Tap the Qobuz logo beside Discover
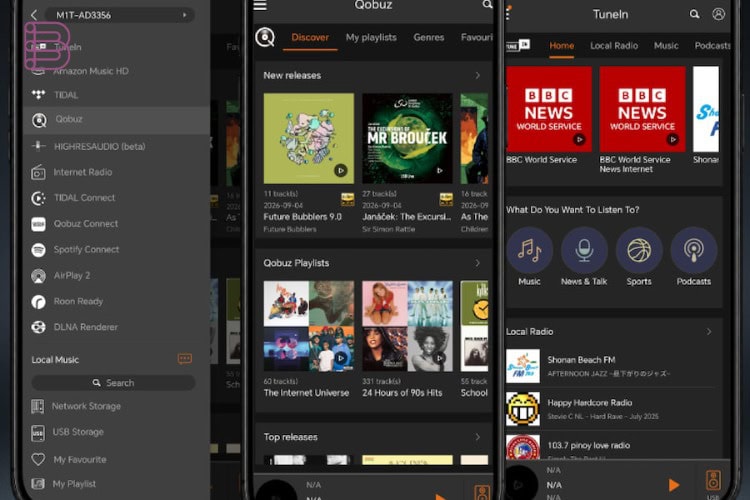Viewport: 750px width, 500px height. 265,37
